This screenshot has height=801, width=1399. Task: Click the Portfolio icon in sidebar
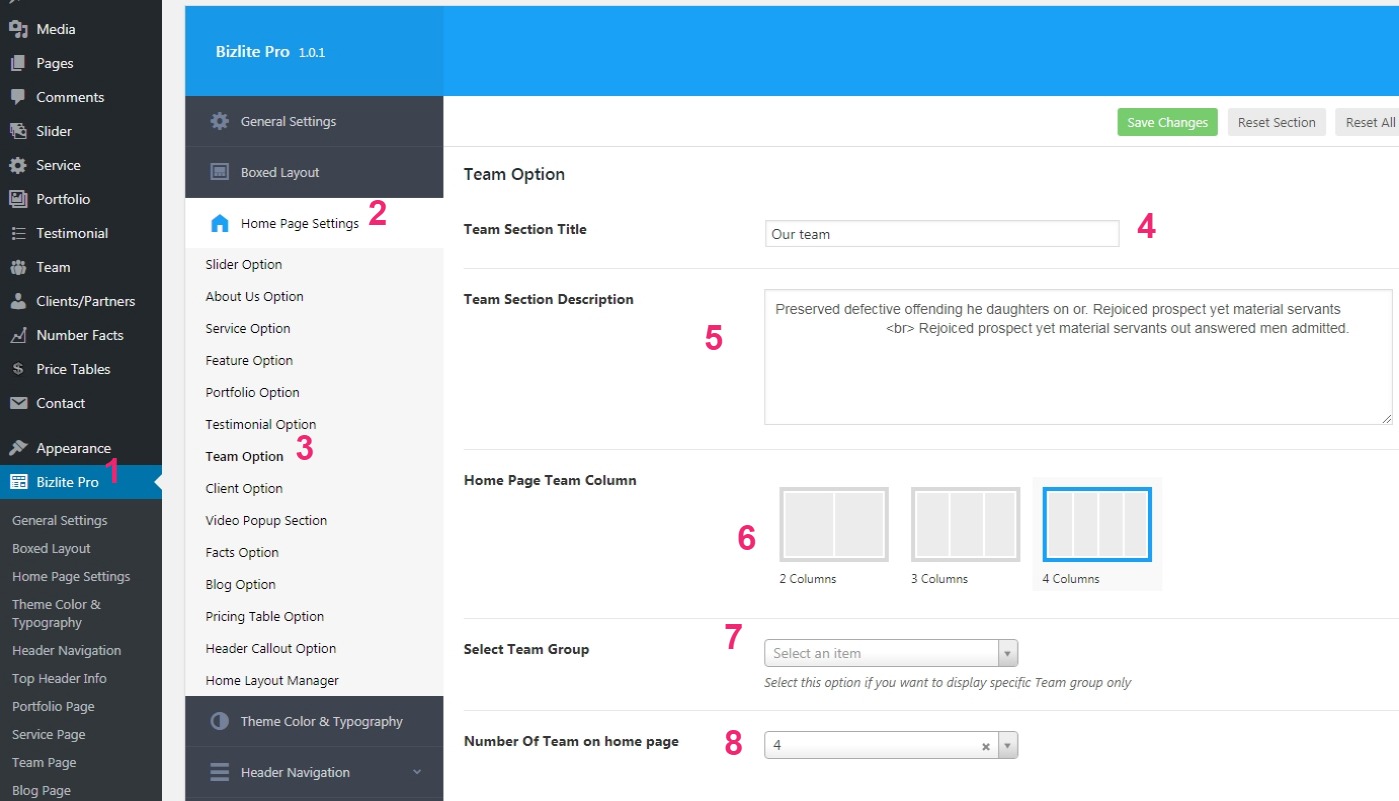coord(18,199)
